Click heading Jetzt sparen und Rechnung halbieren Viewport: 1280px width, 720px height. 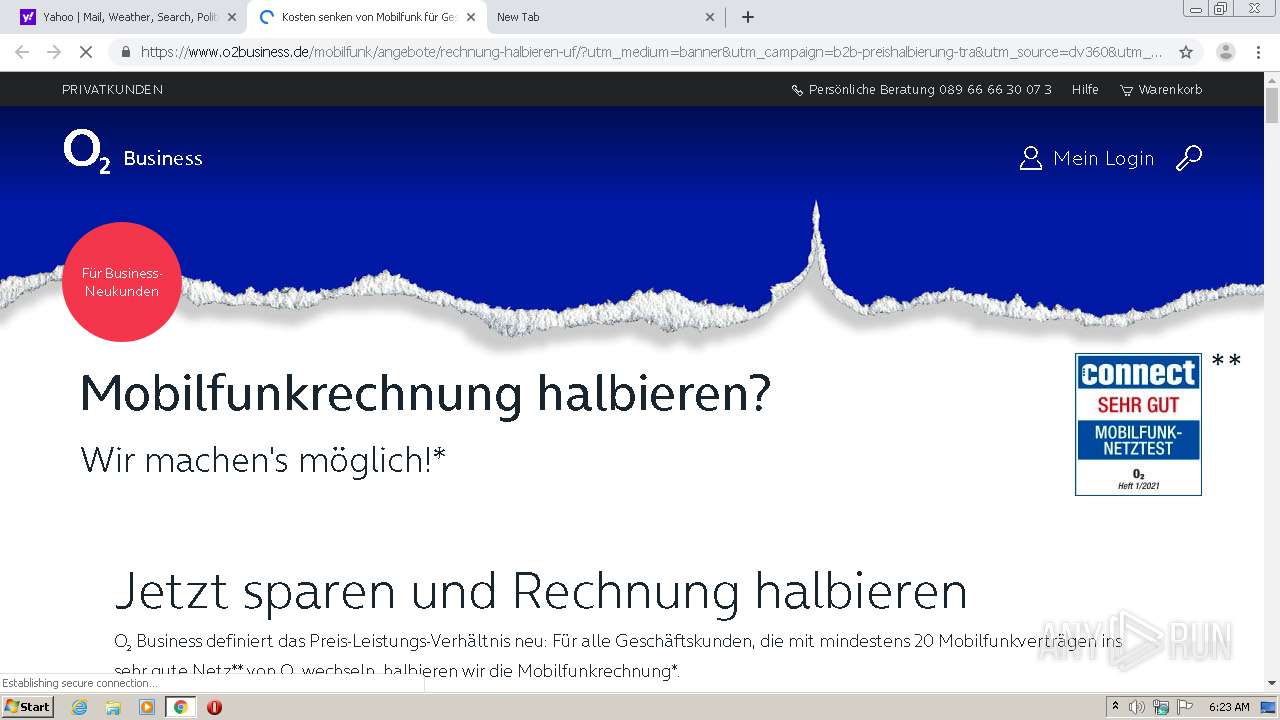[541, 590]
